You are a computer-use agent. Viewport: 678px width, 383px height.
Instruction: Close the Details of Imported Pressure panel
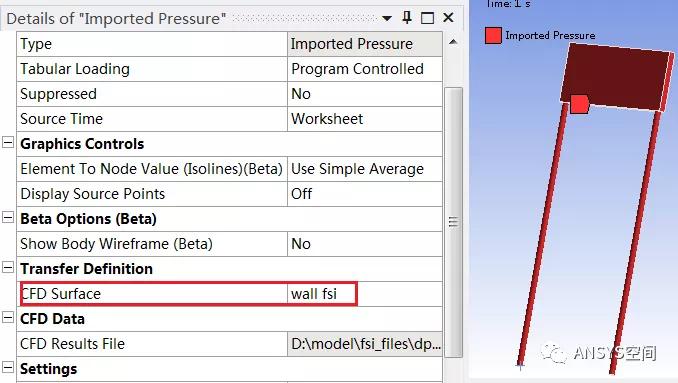(448, 18)
